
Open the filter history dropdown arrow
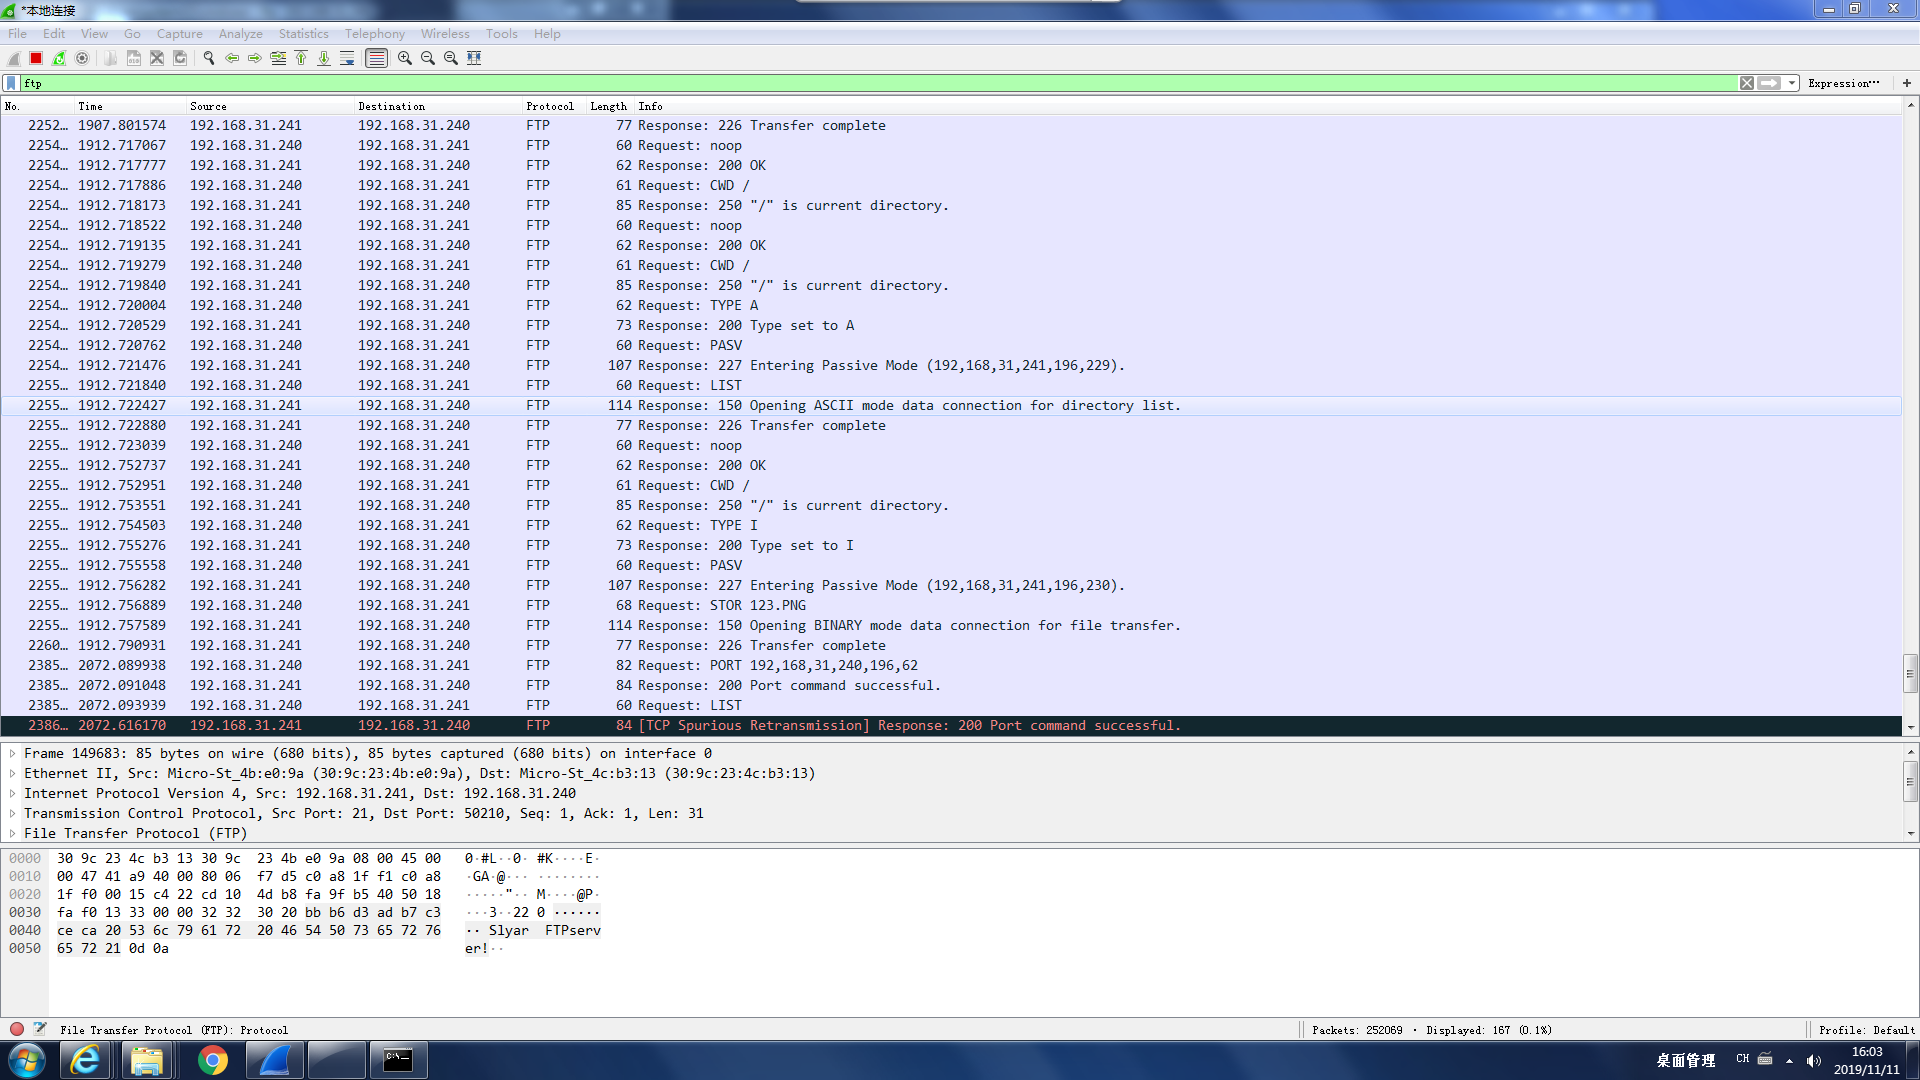(x=1792, y=83)
